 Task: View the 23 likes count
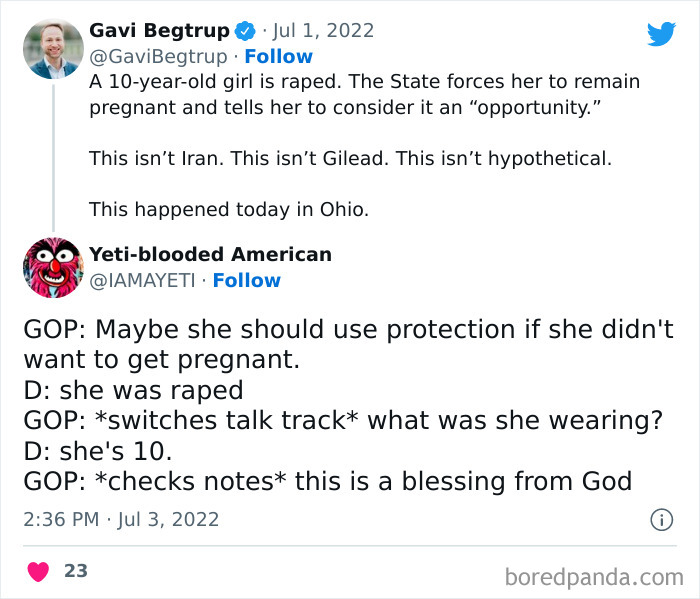point(76,571)
